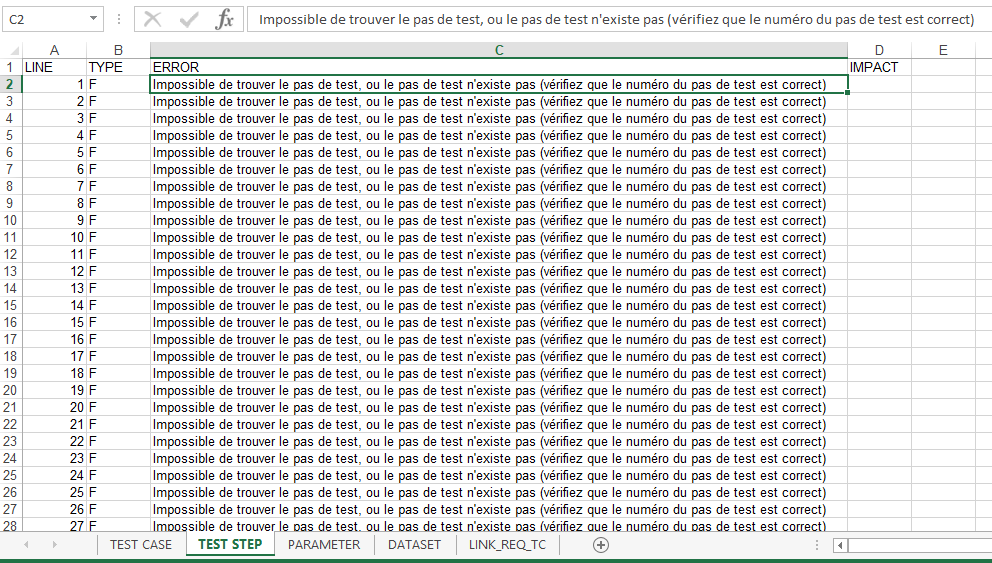
Task: Open the PARAMETER sheet tab
Action: (x=324, y=545)
